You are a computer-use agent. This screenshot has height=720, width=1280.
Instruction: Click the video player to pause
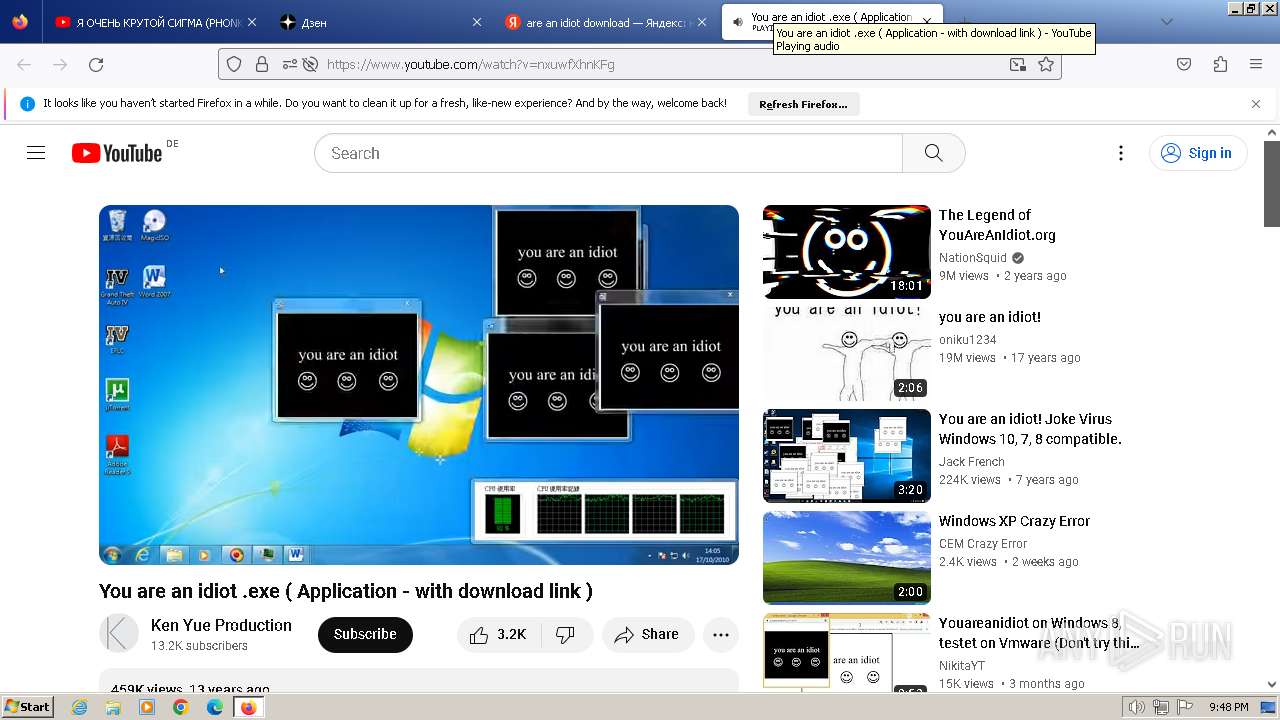point(419,385)
